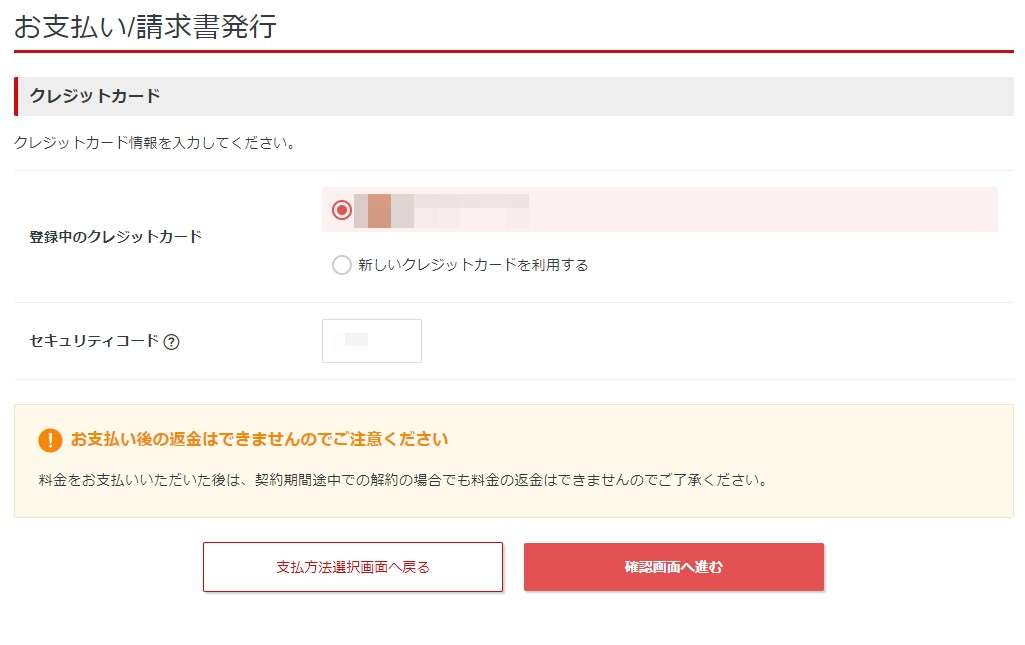Click the pink highlighted registered card row
Viewport: 1025px width, 645px height.
660,210
